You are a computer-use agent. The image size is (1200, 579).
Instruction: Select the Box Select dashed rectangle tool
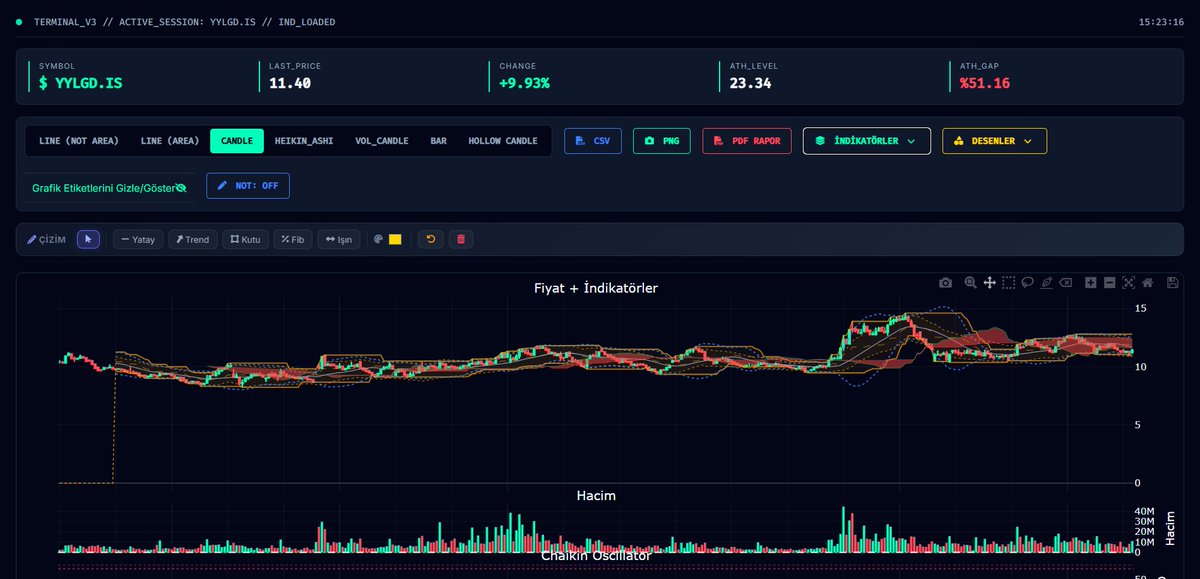click(1008, 283)
